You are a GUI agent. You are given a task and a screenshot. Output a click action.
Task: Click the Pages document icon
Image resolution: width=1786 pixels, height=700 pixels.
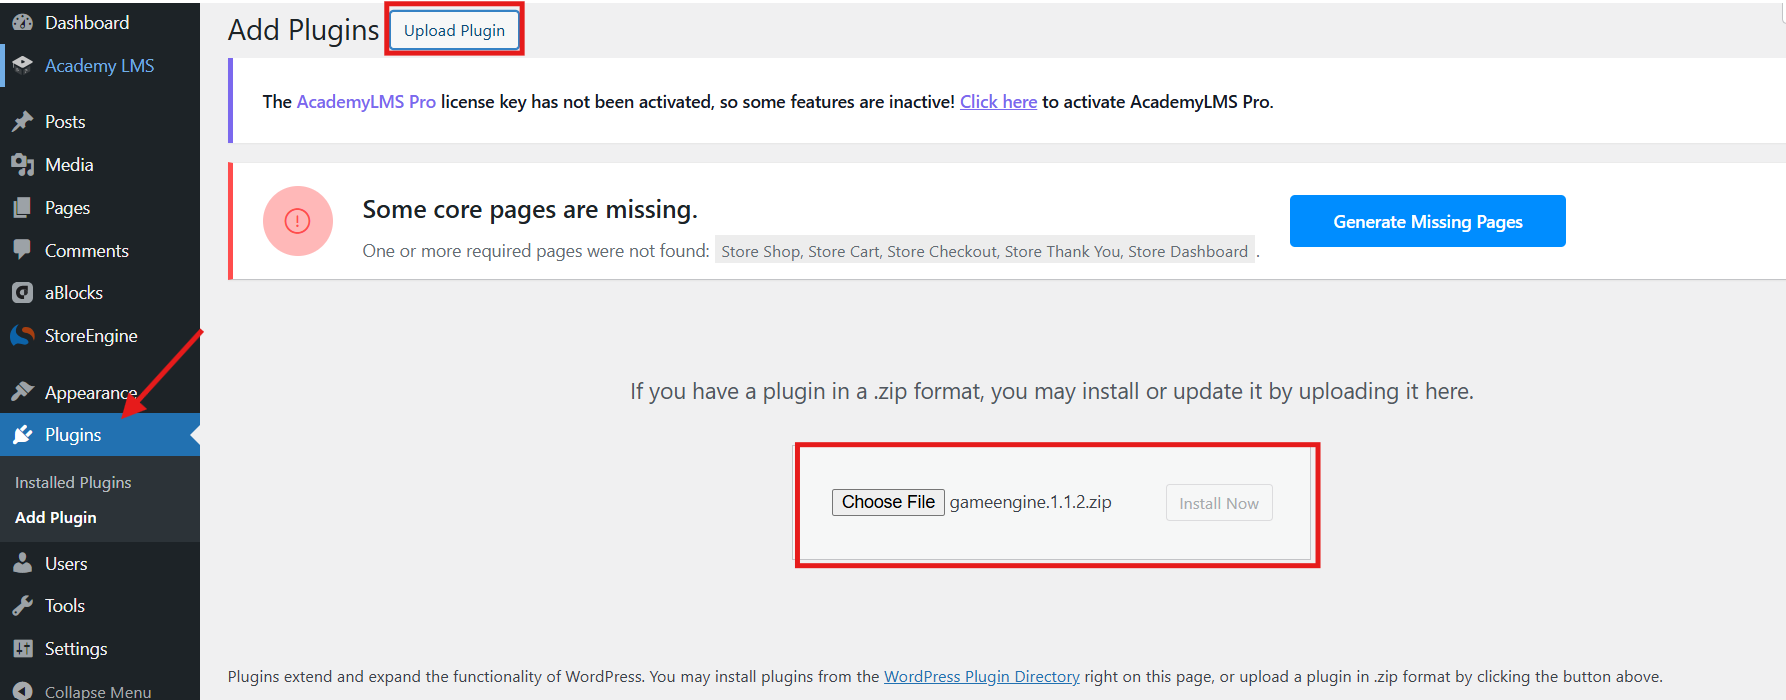pos(22,208)
